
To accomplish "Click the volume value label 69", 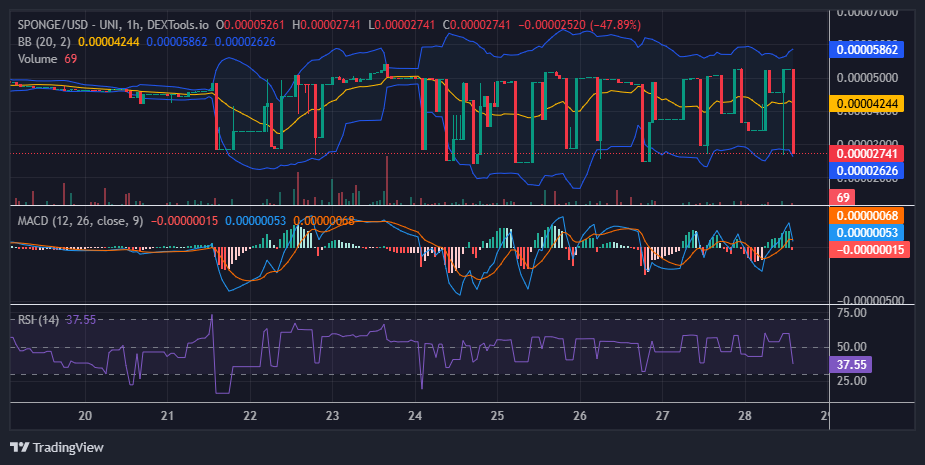I will tap(843, 197).
